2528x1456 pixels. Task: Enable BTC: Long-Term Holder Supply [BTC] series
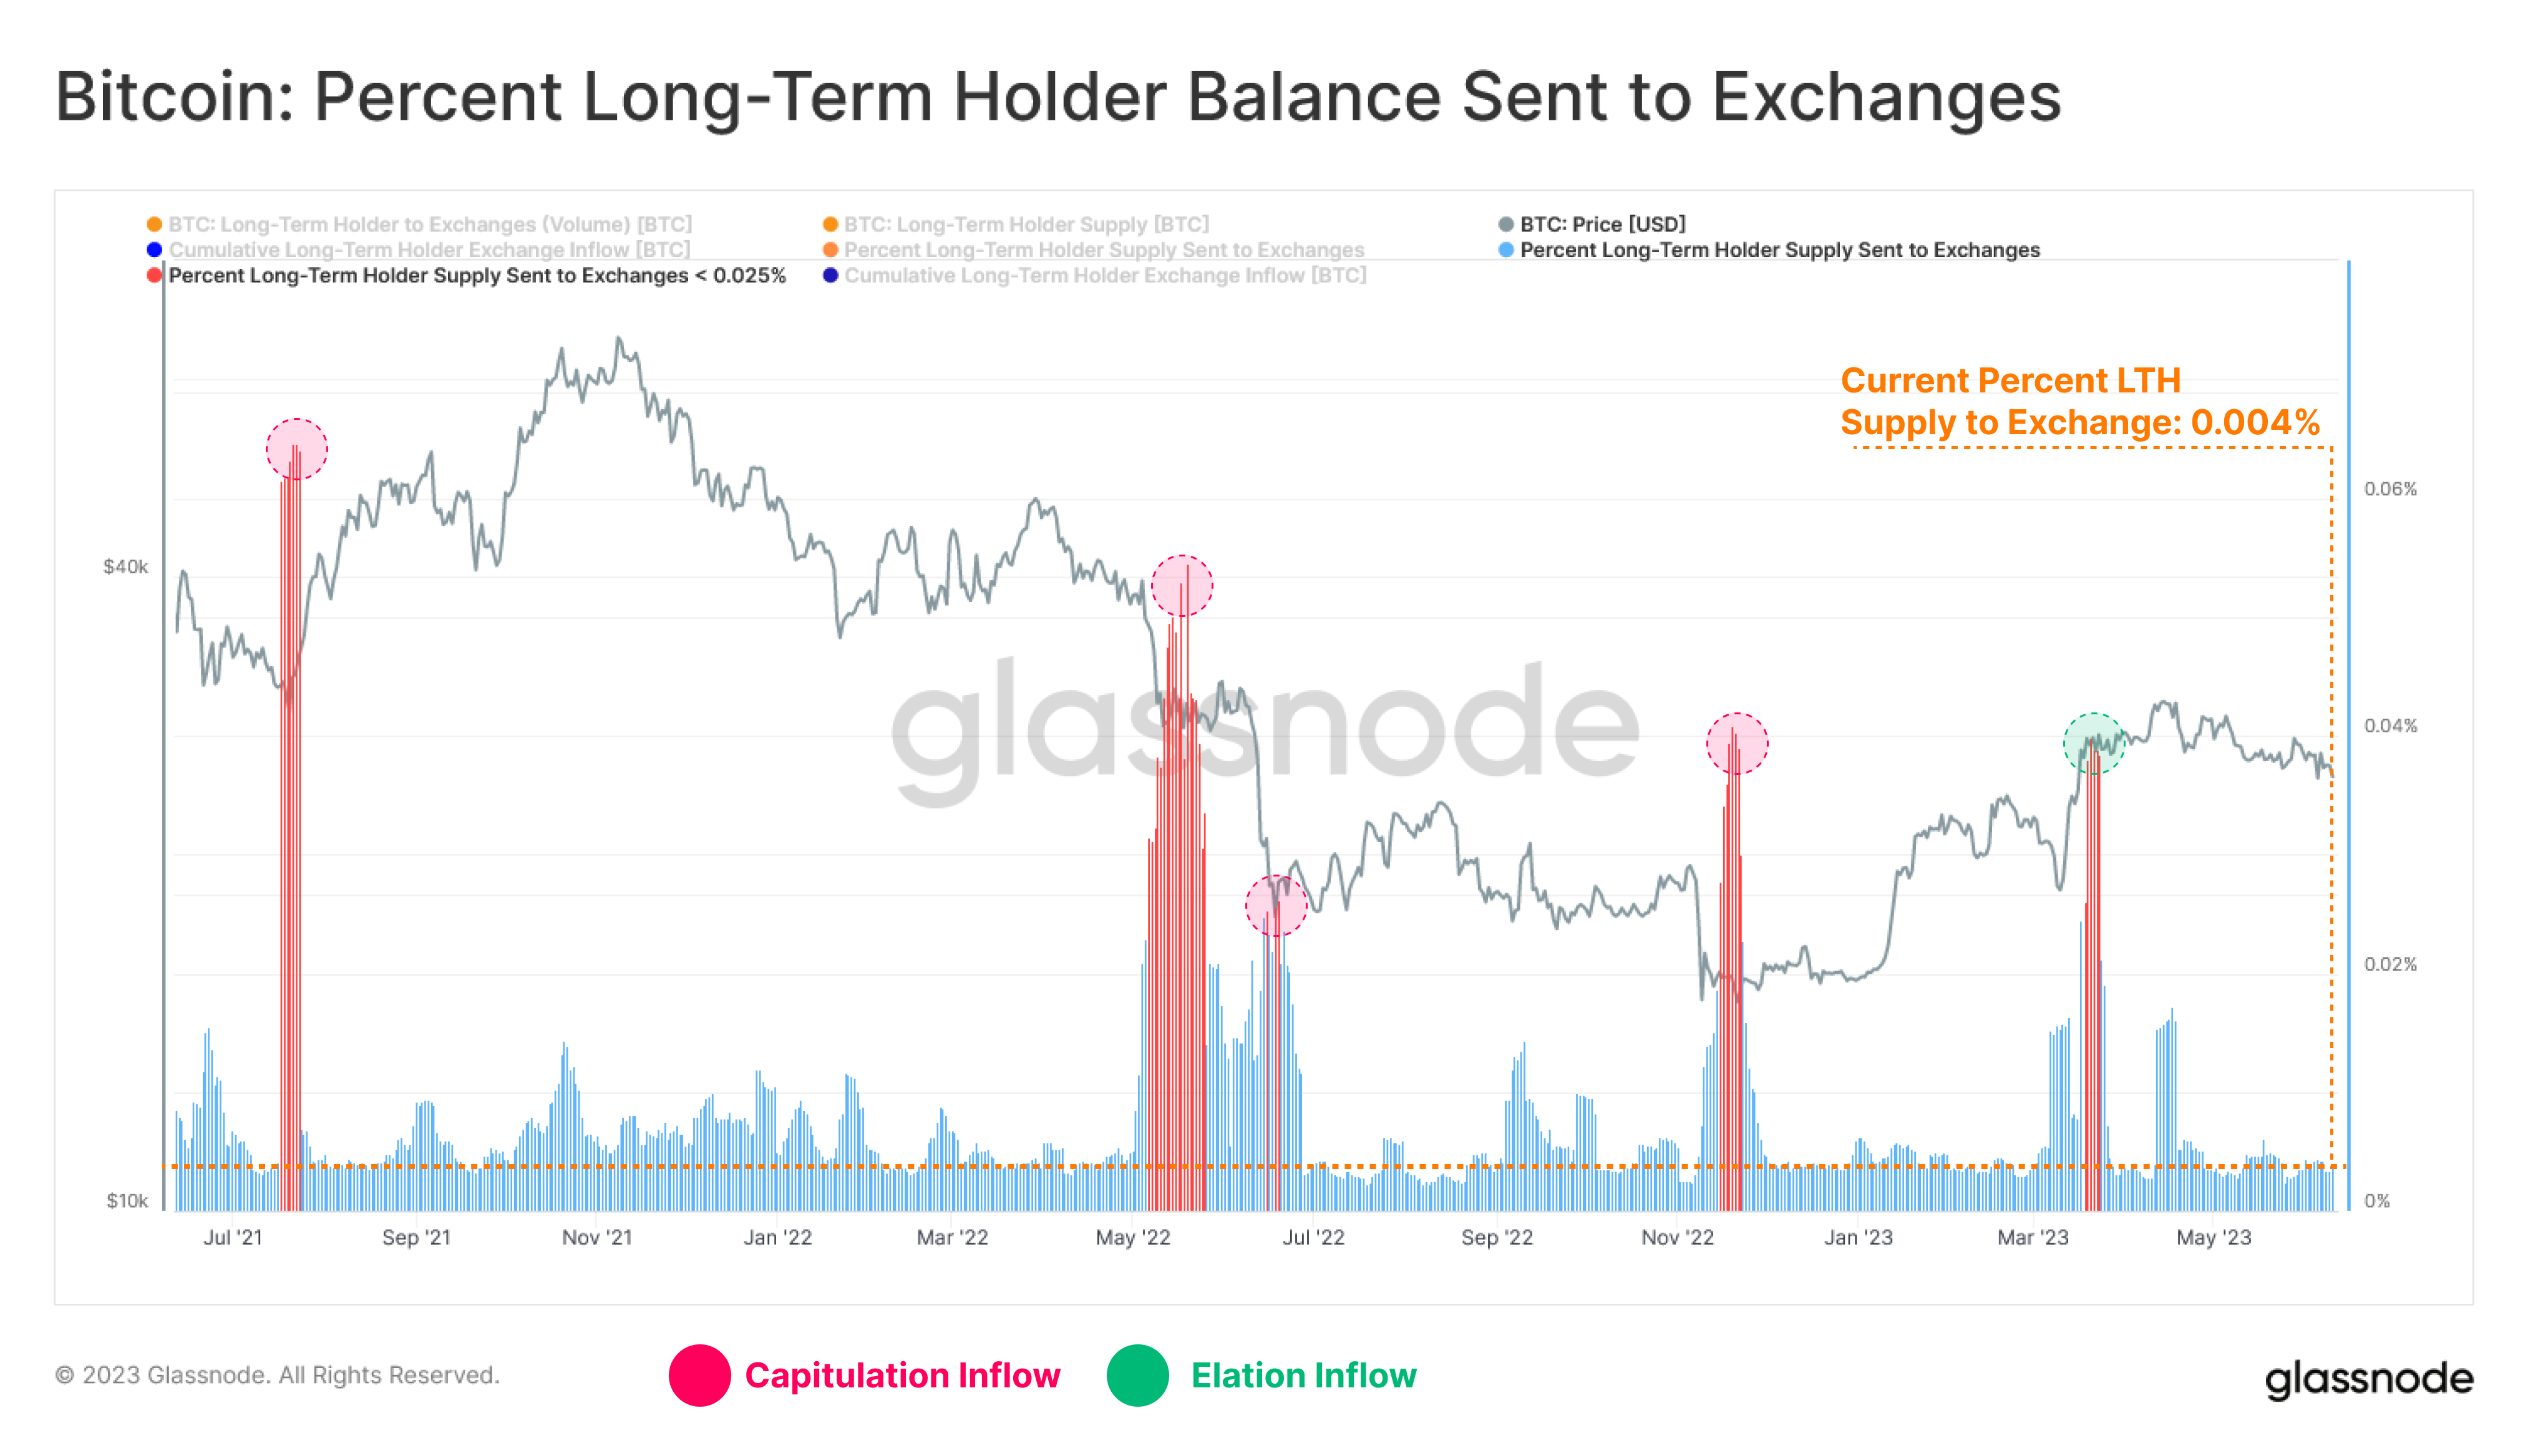1025,224
